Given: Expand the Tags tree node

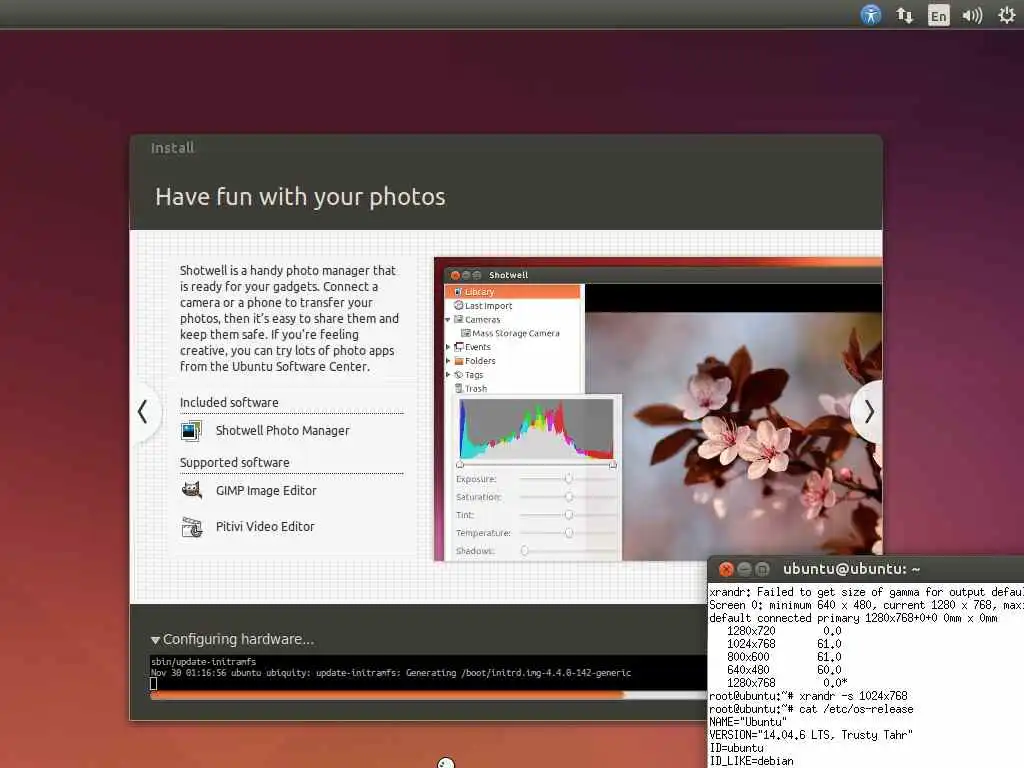Looking at the screenshot, I should (448, 375).
